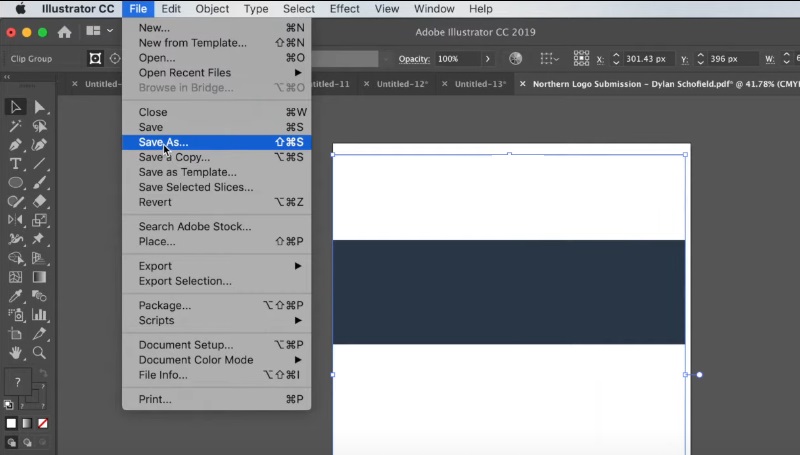The width and height of the screenshot is (800, 455).
Task: Select the Shaper tool
Action: [x=15, y=201]
